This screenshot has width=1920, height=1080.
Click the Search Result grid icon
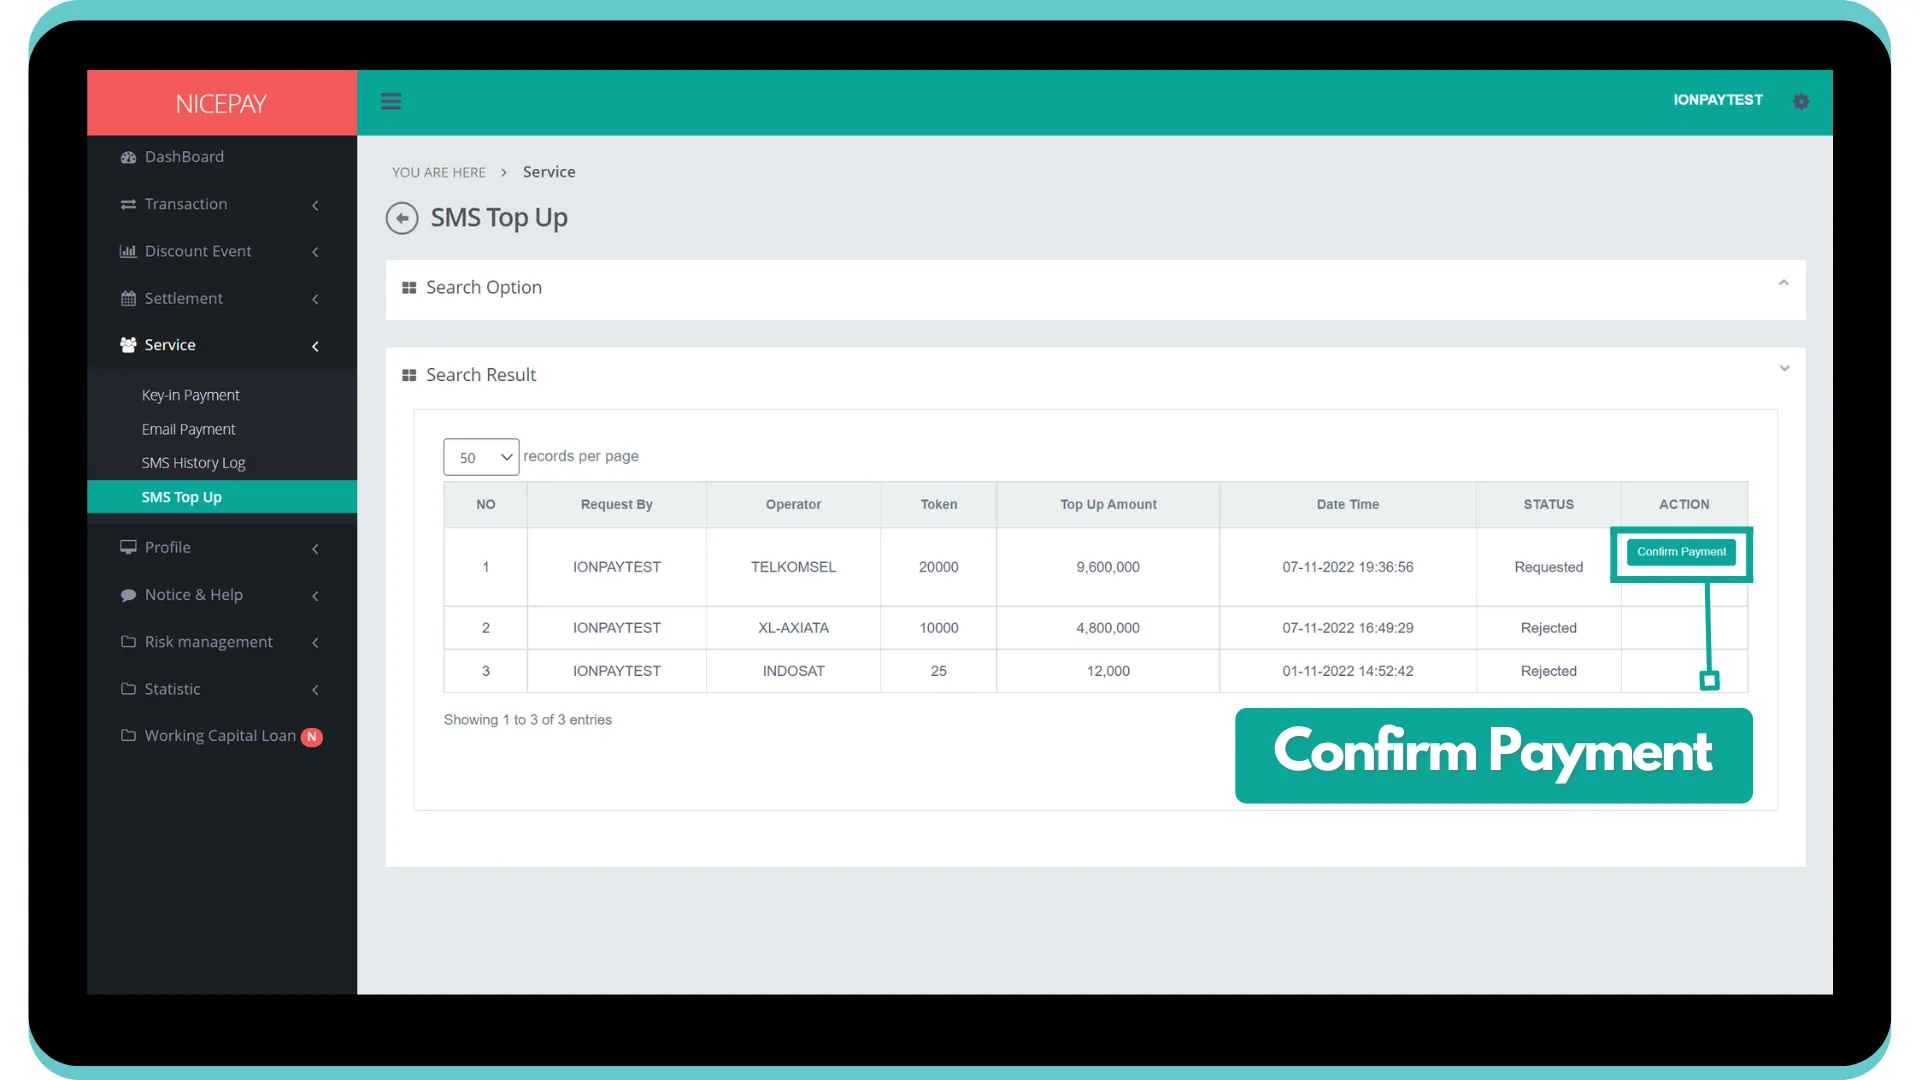point(409,375)
